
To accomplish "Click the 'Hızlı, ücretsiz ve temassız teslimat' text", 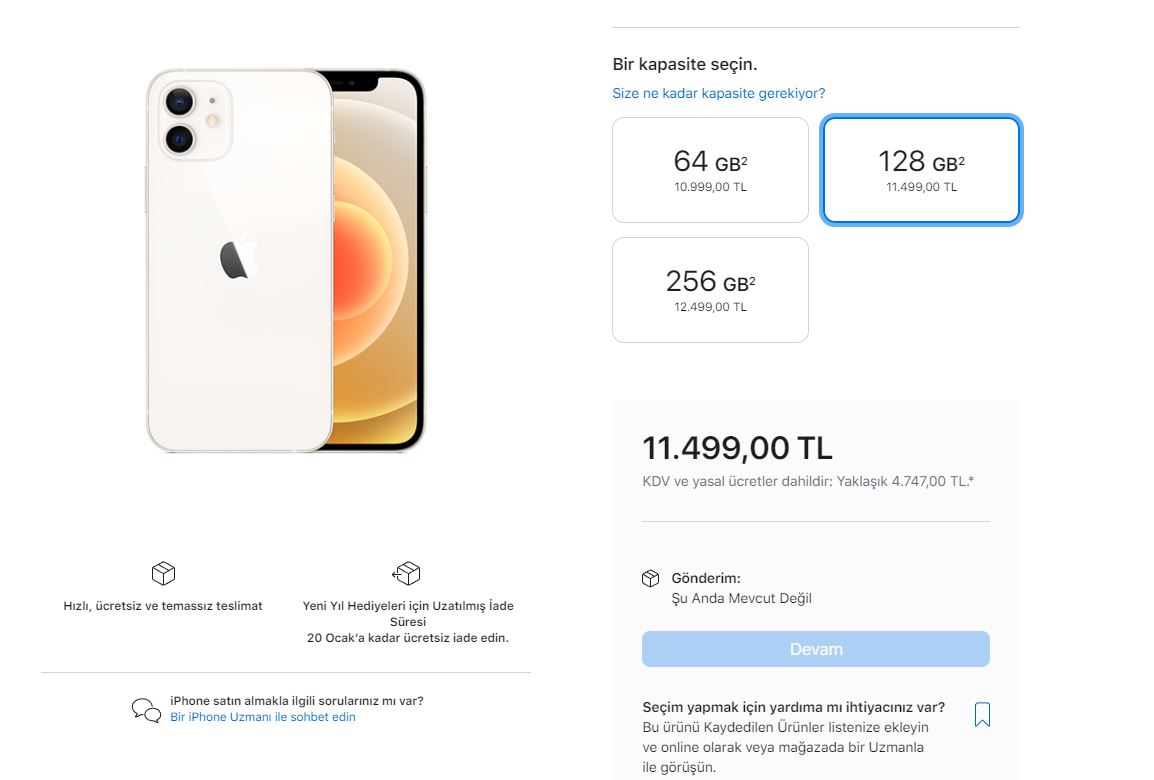I will 163,606.
